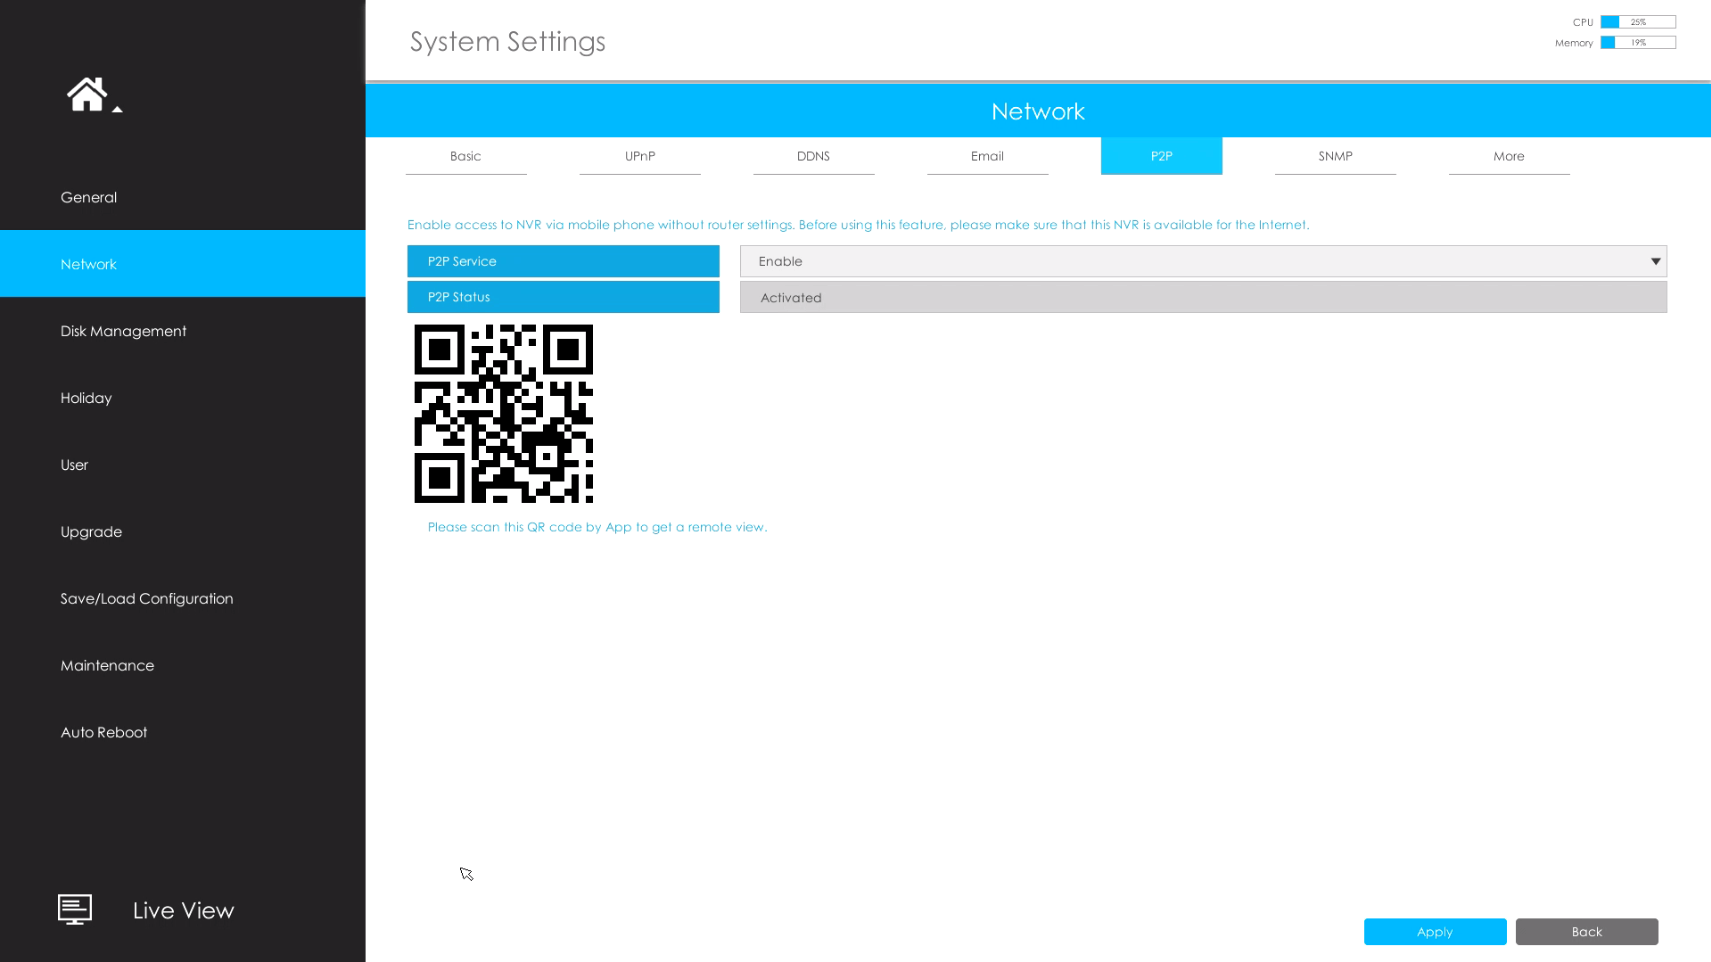This screenshot has height=962, width=1711.
Task: Click the Network header banner
Action: point(1038,111)
